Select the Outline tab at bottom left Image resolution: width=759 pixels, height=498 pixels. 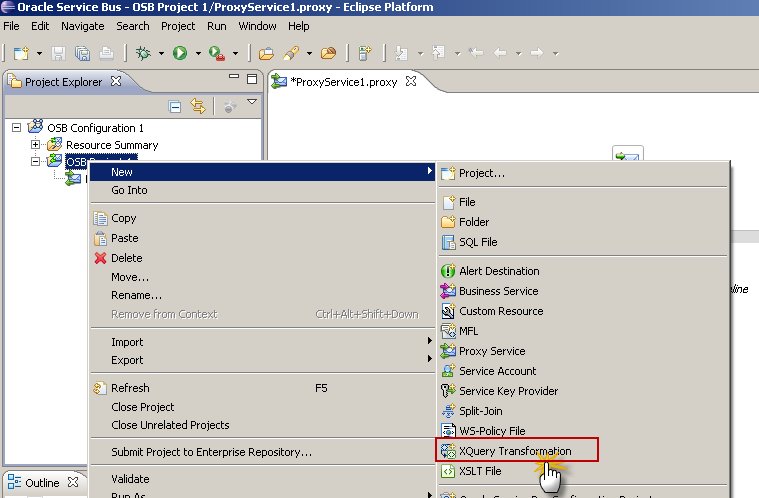coord(41,483)
